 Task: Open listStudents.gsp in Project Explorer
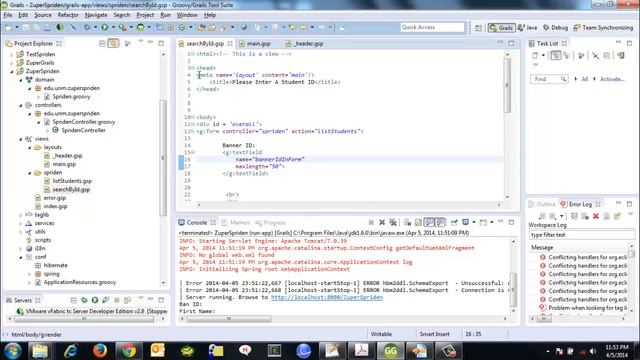pyautogui.click(x=72, y=181)
